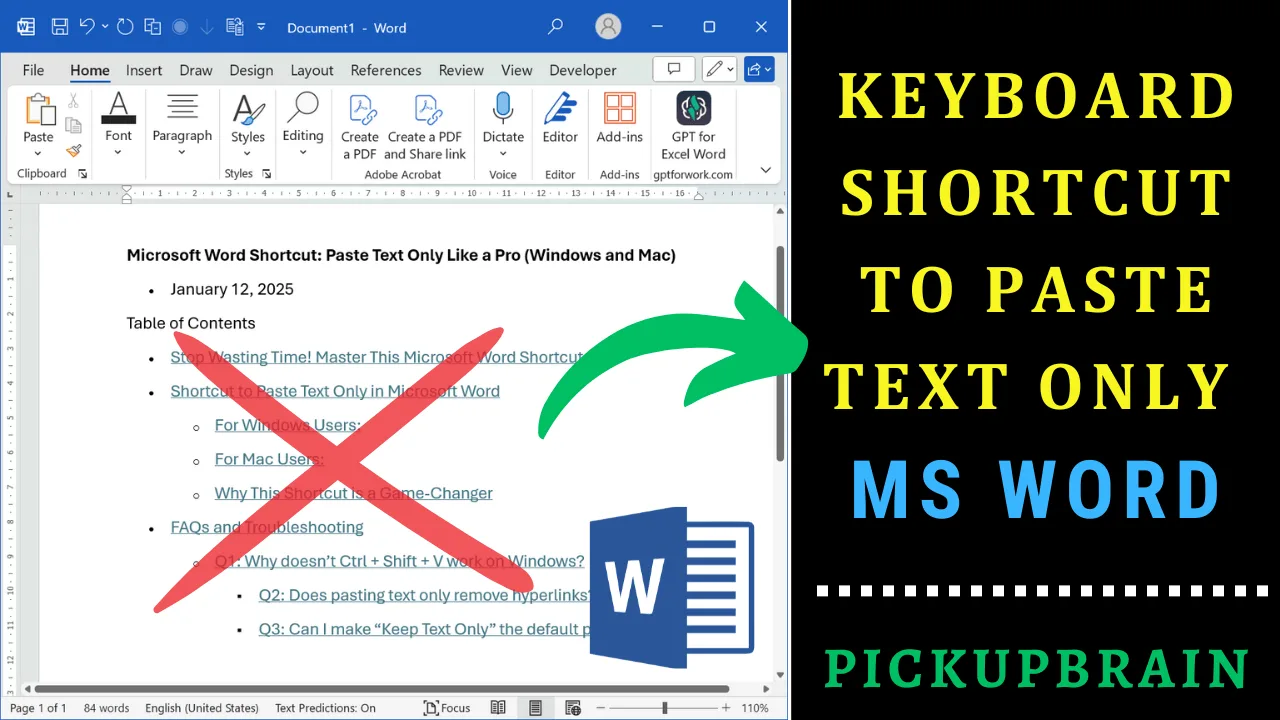Click Text Predictions: On in status bar

[x=325, y=708]
